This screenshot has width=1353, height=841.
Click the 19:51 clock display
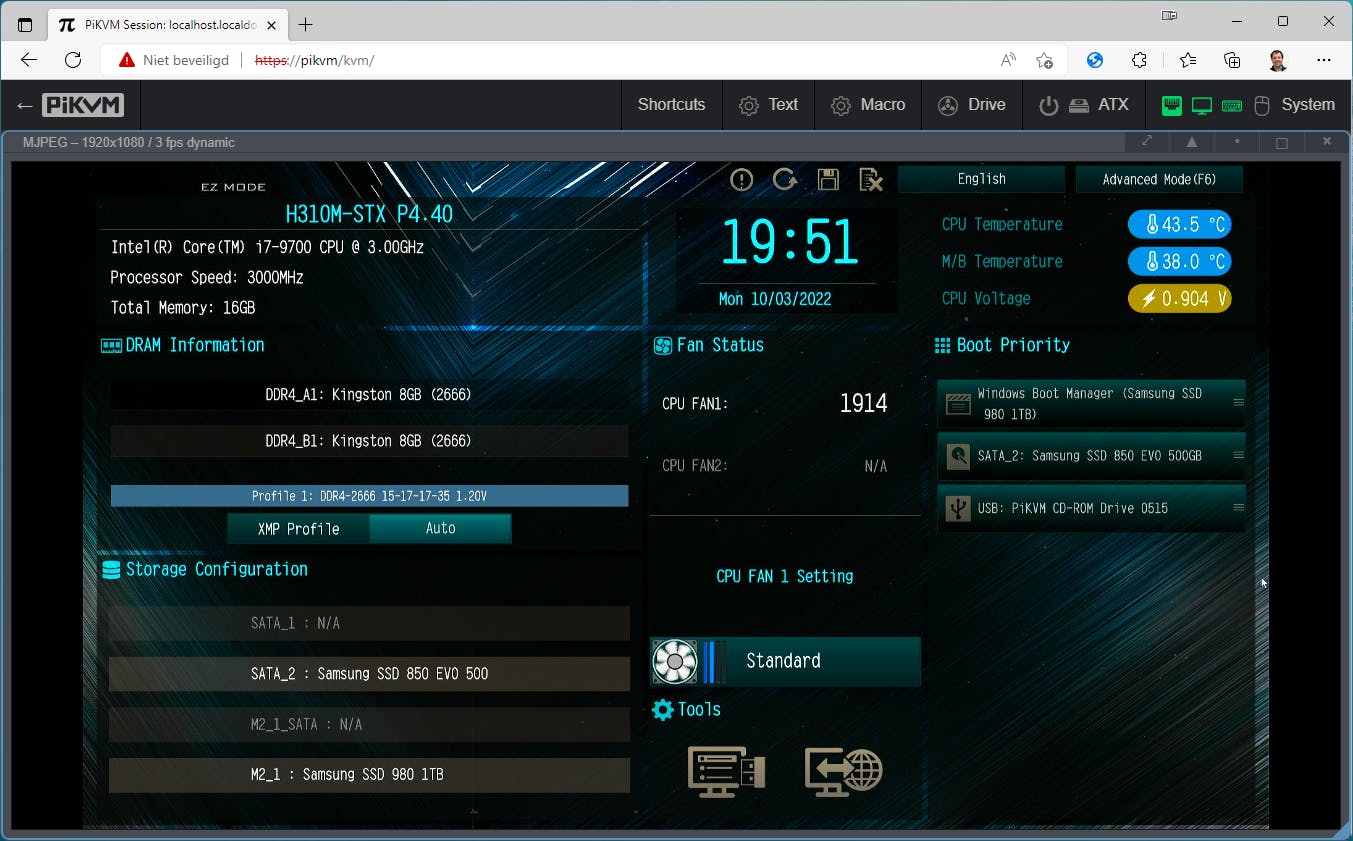coord(789,242)
